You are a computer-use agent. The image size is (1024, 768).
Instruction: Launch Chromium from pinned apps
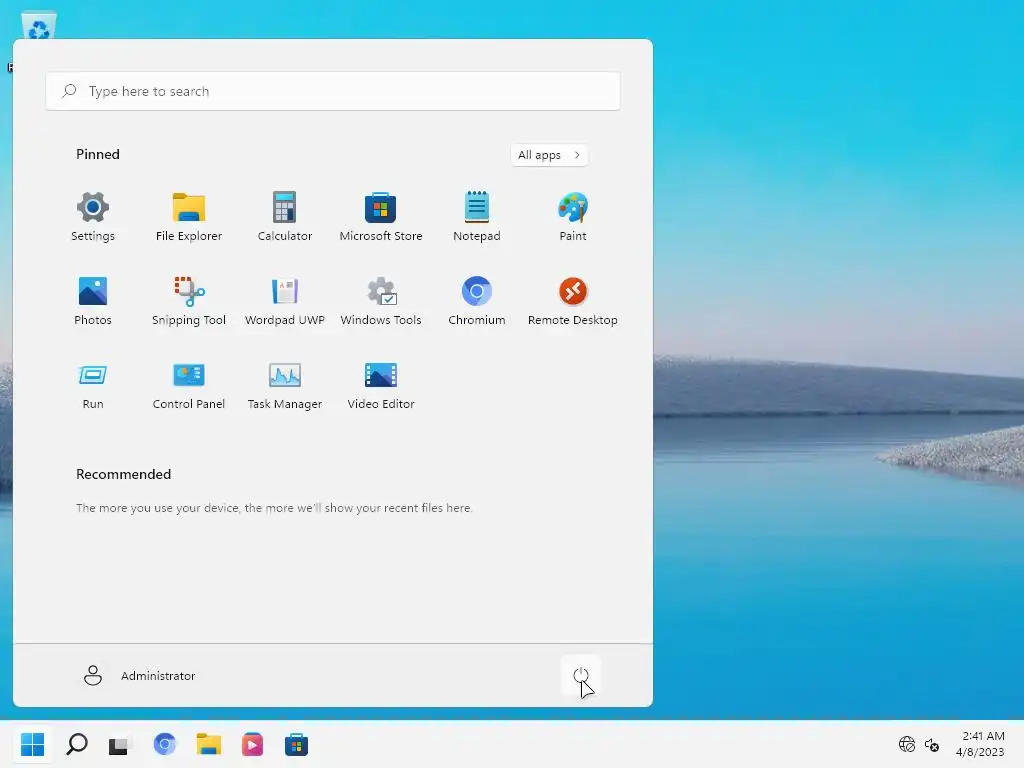click(477, 301)
